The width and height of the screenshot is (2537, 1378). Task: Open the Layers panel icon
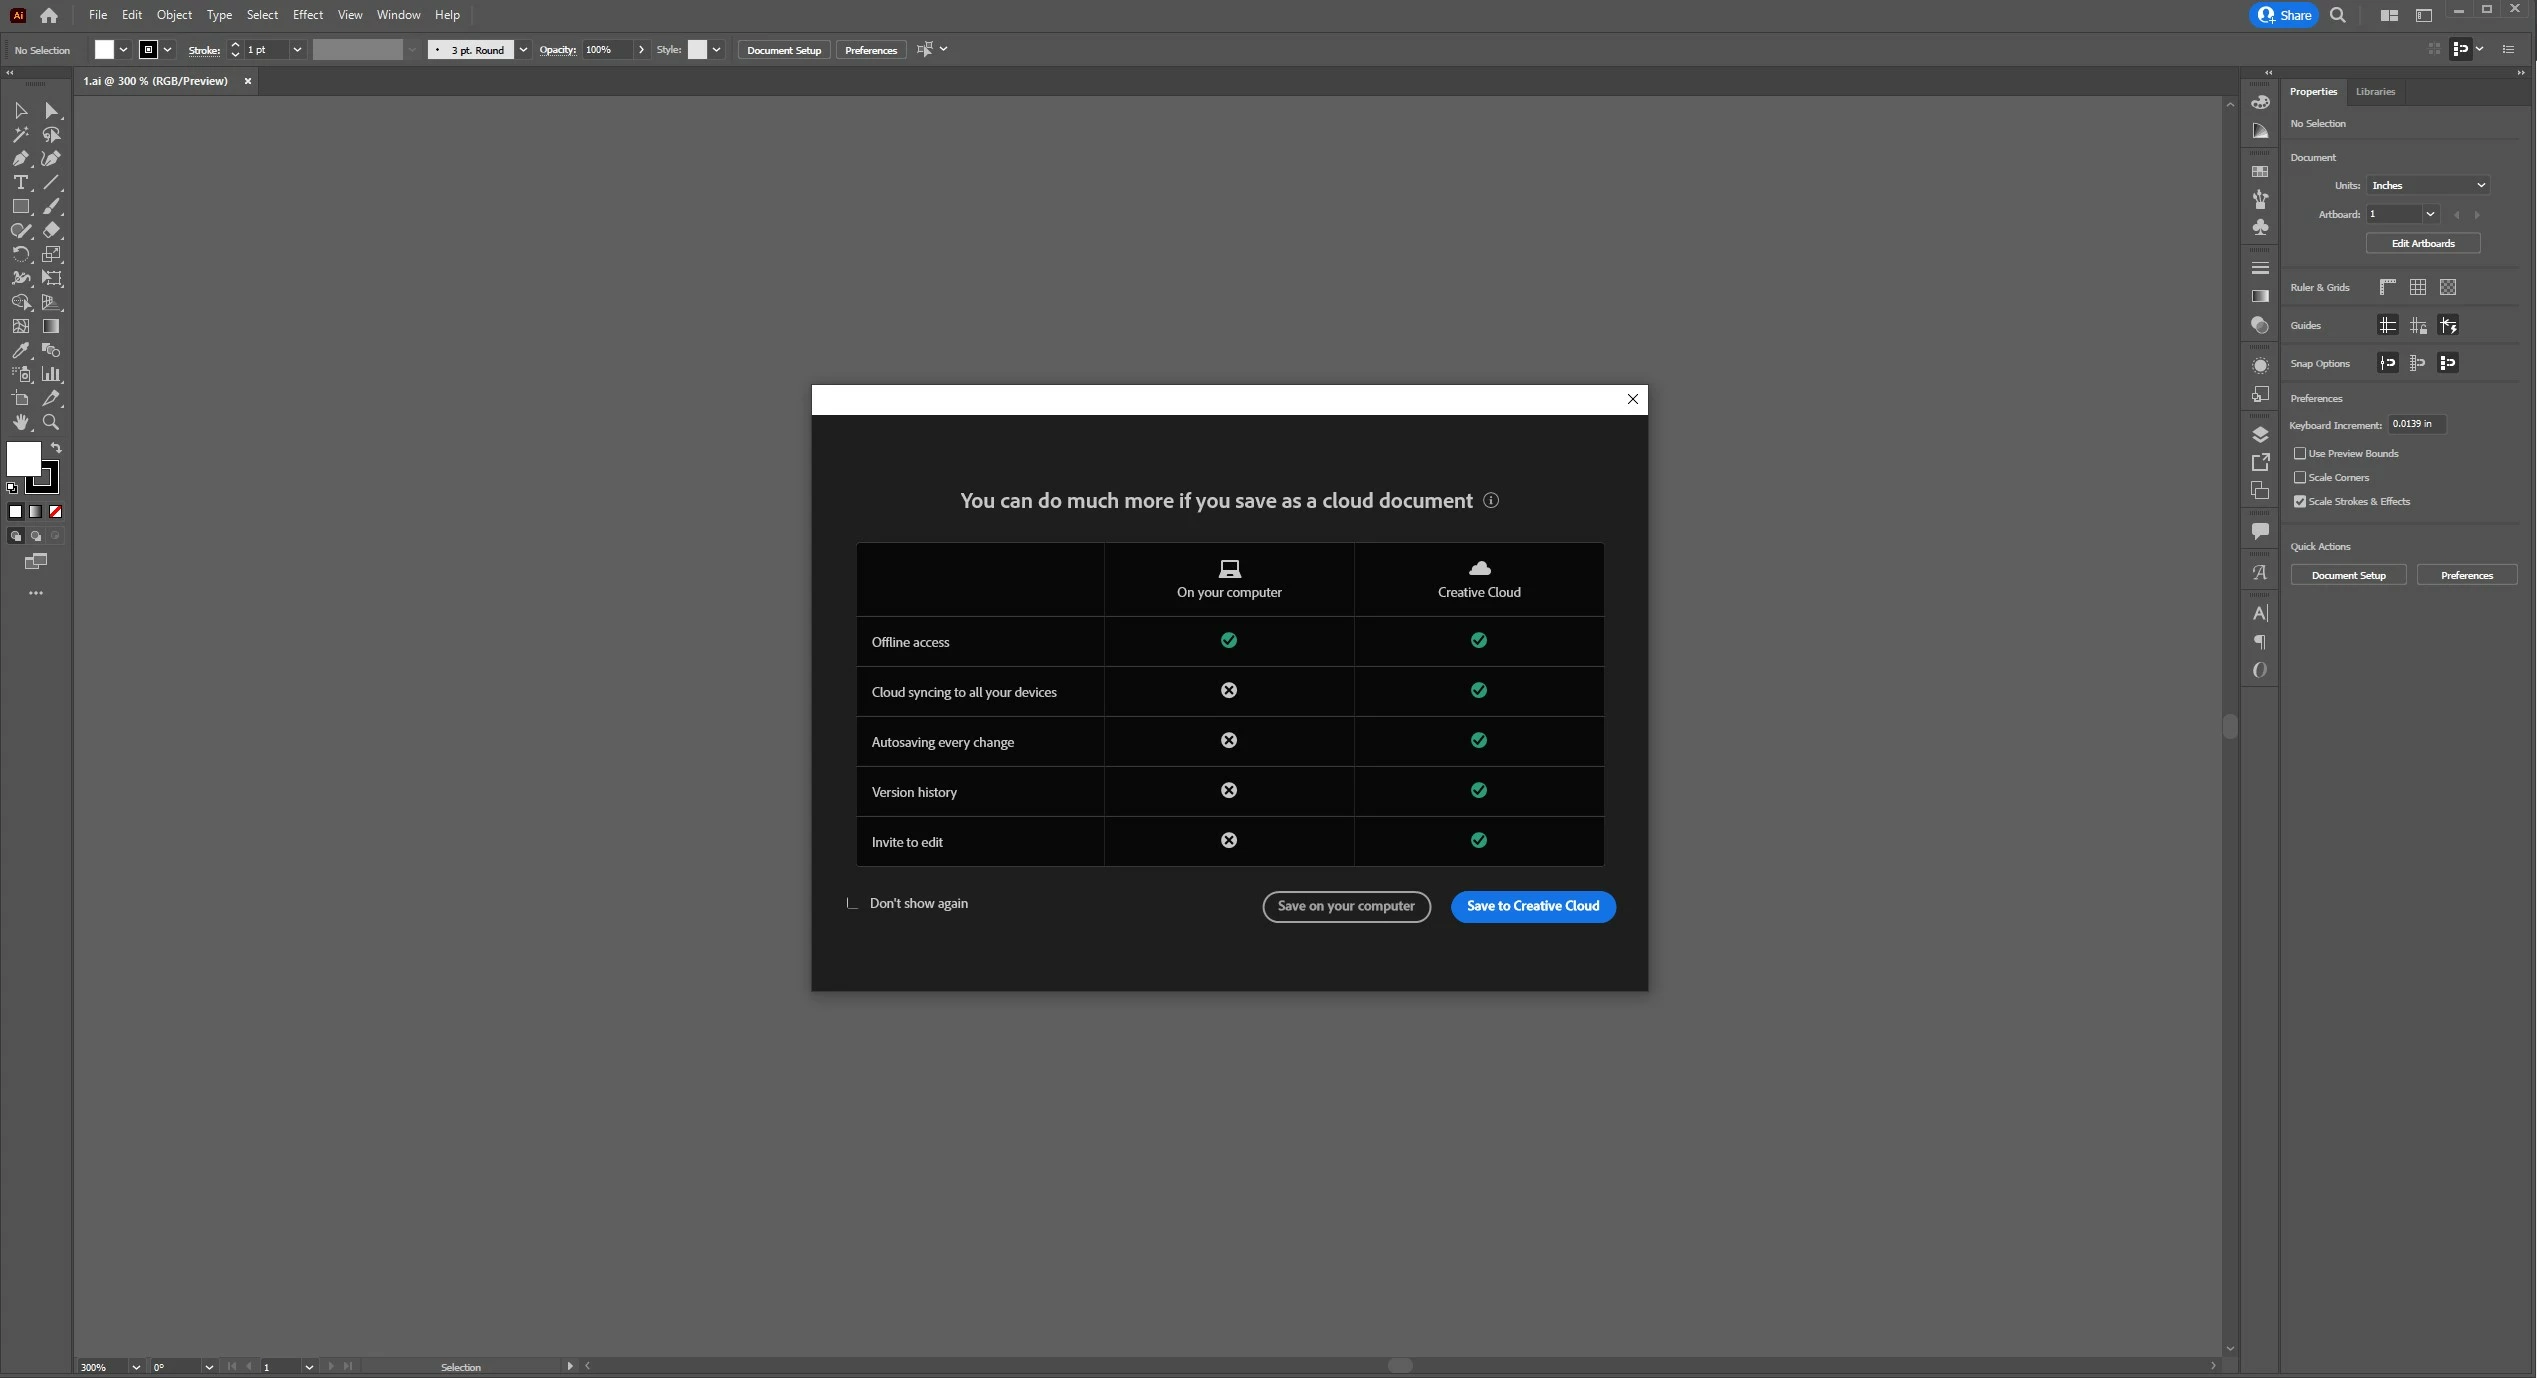(2260, 434)
